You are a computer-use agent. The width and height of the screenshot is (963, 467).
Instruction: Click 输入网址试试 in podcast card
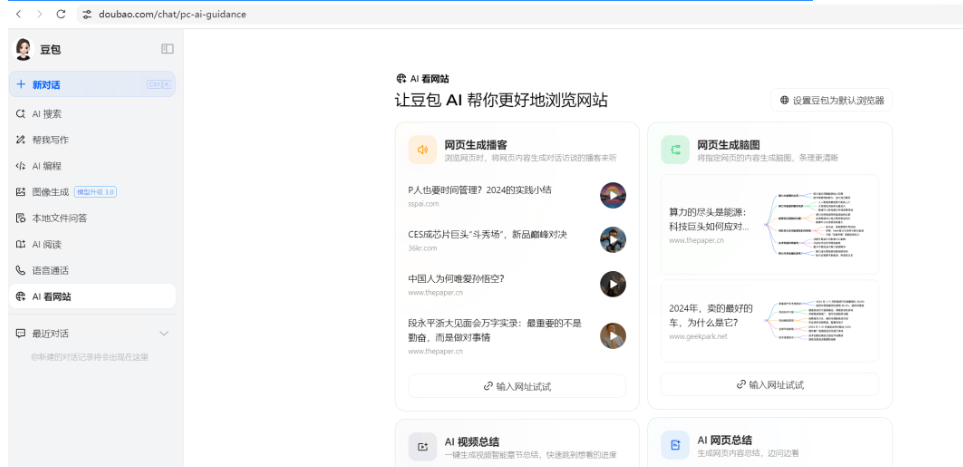(x=517, y=387)
